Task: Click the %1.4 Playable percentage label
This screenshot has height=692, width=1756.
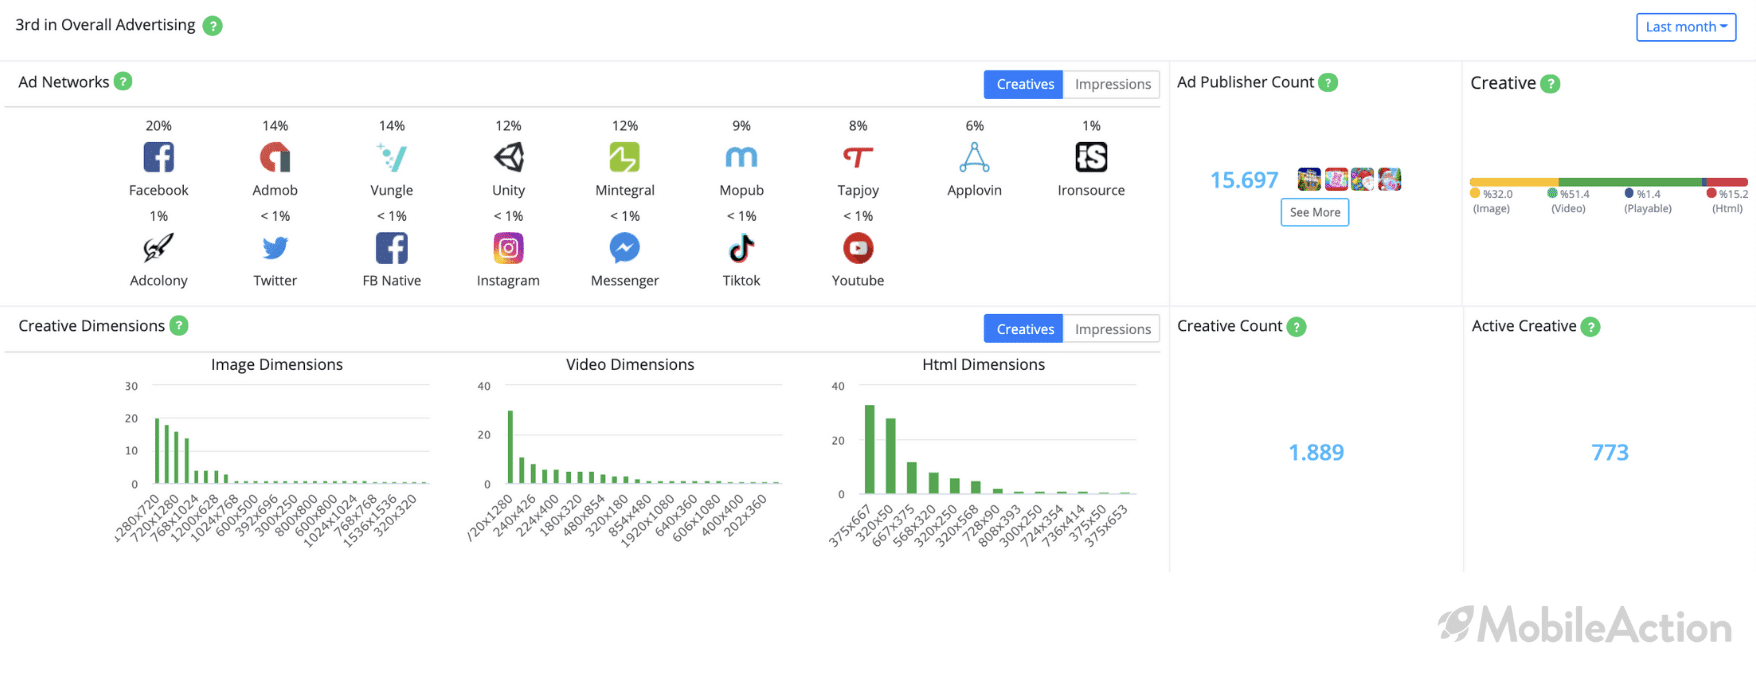Action: [x=1649, y=194]
